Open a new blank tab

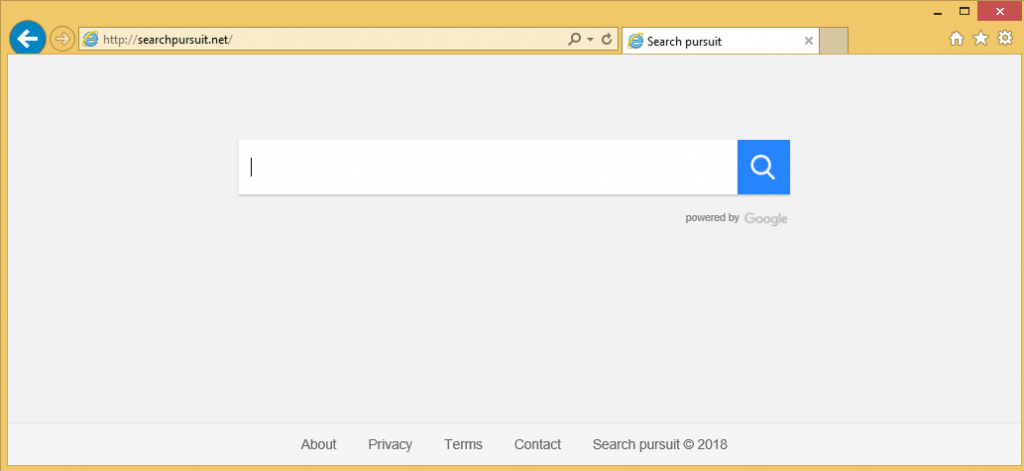point(834,41)
